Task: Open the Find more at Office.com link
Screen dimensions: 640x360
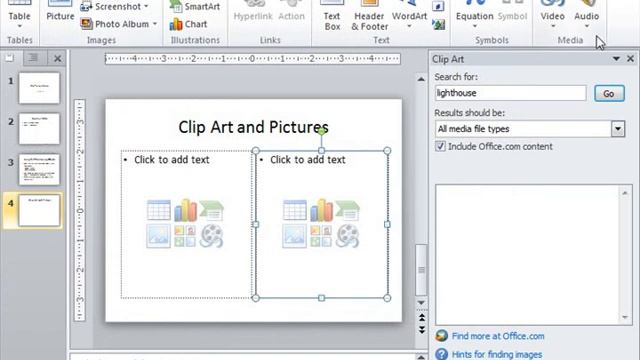Action: (x=498, y=336)
